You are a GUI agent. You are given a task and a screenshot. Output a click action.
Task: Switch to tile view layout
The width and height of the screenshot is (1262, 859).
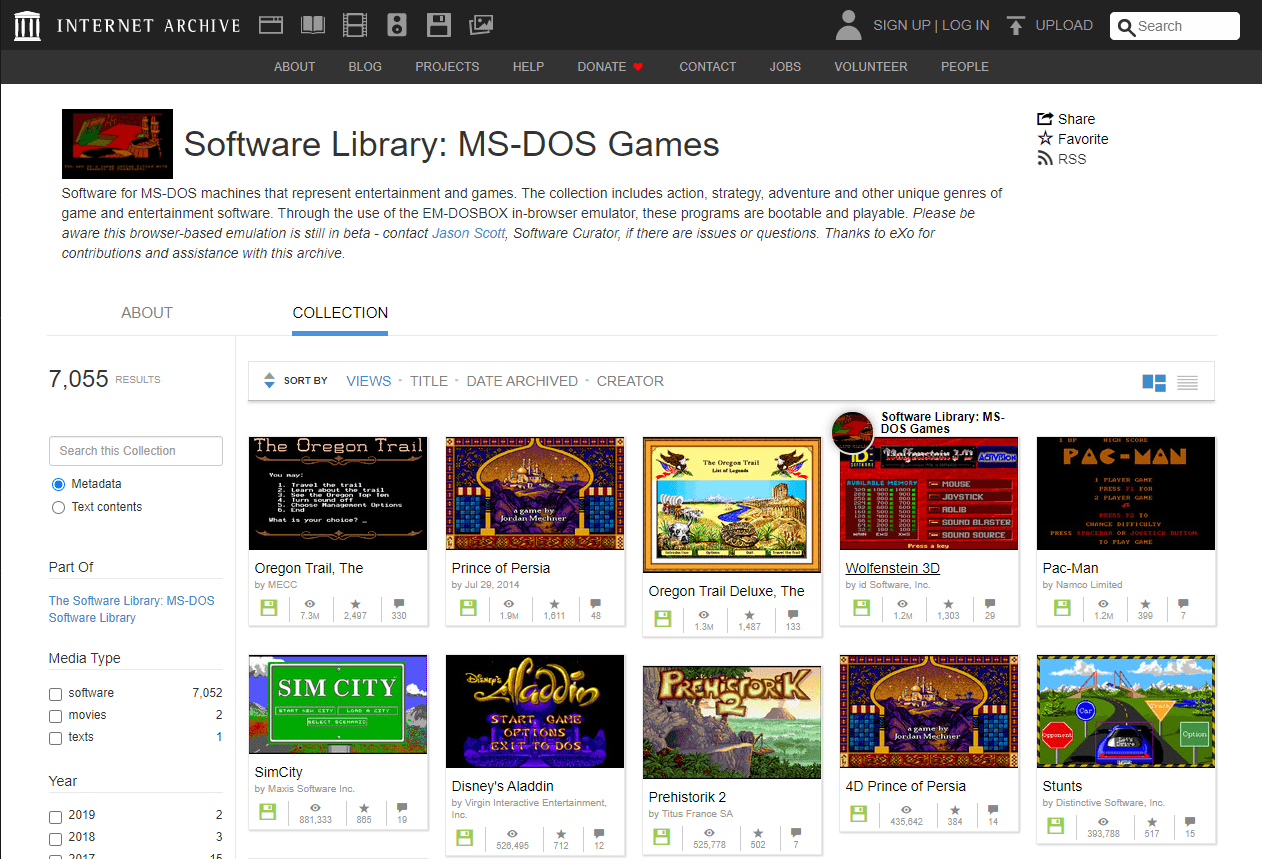point(1154,382)
